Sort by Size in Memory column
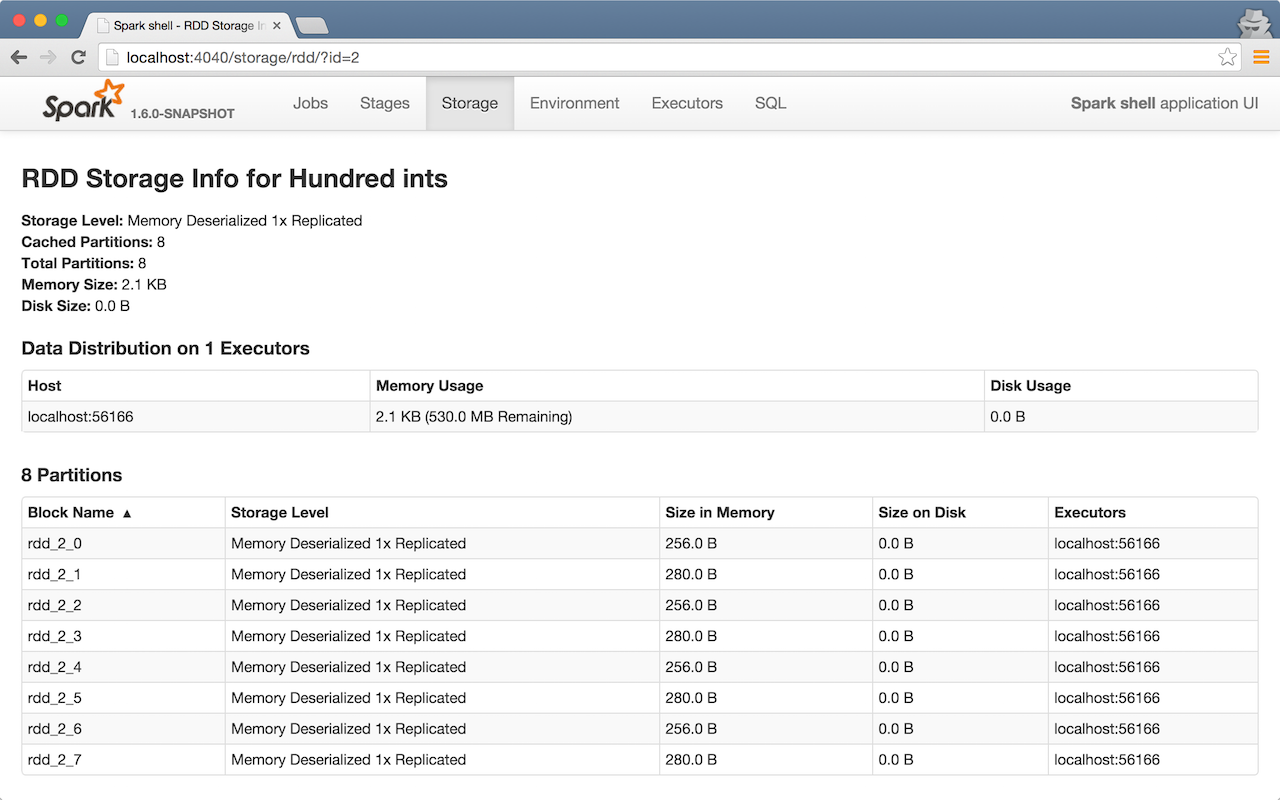The image size is (1280, 800). [x=720, y=512]
